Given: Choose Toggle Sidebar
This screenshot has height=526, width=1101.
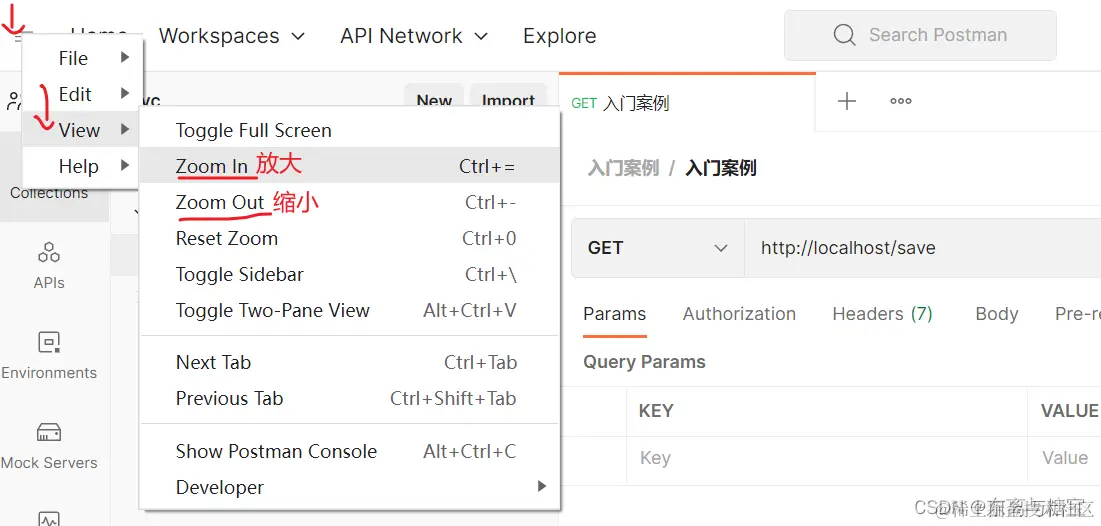Looking at the screenshot, I should point(350,275).
